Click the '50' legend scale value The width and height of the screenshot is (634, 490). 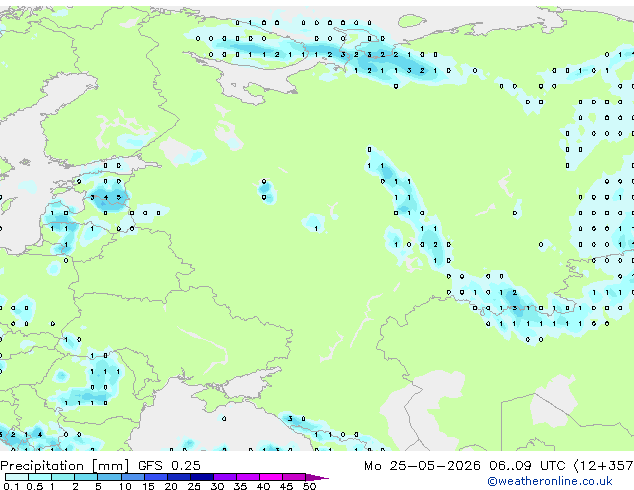click(309, 486)
